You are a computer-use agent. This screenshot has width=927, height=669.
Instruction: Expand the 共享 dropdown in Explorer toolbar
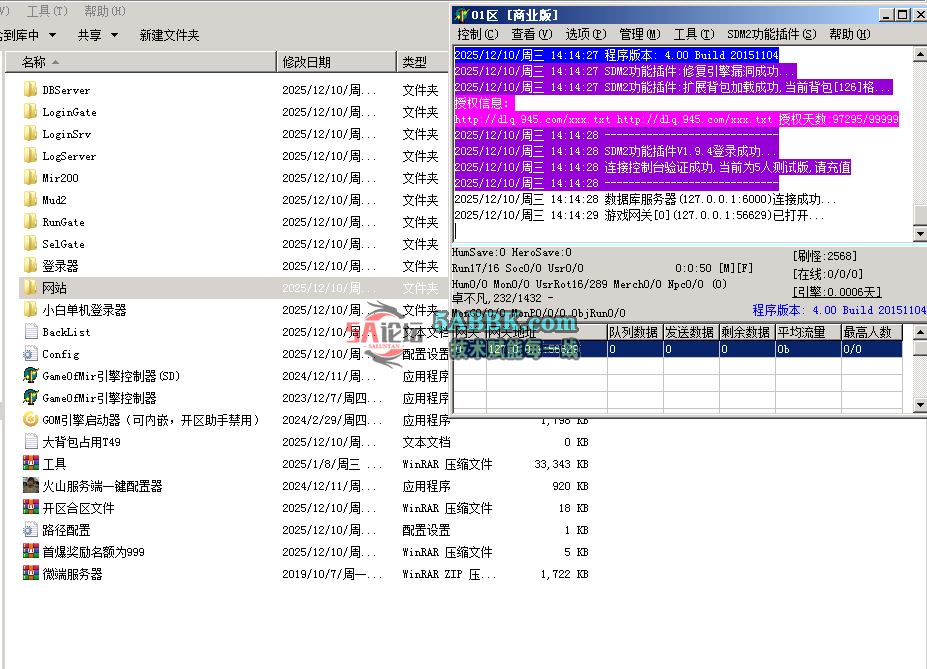click(98, 35)
